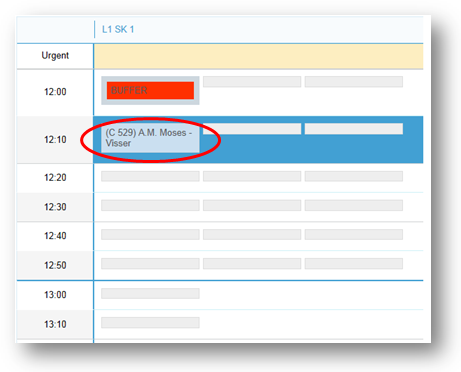Select the 12:50 time label

55,265
